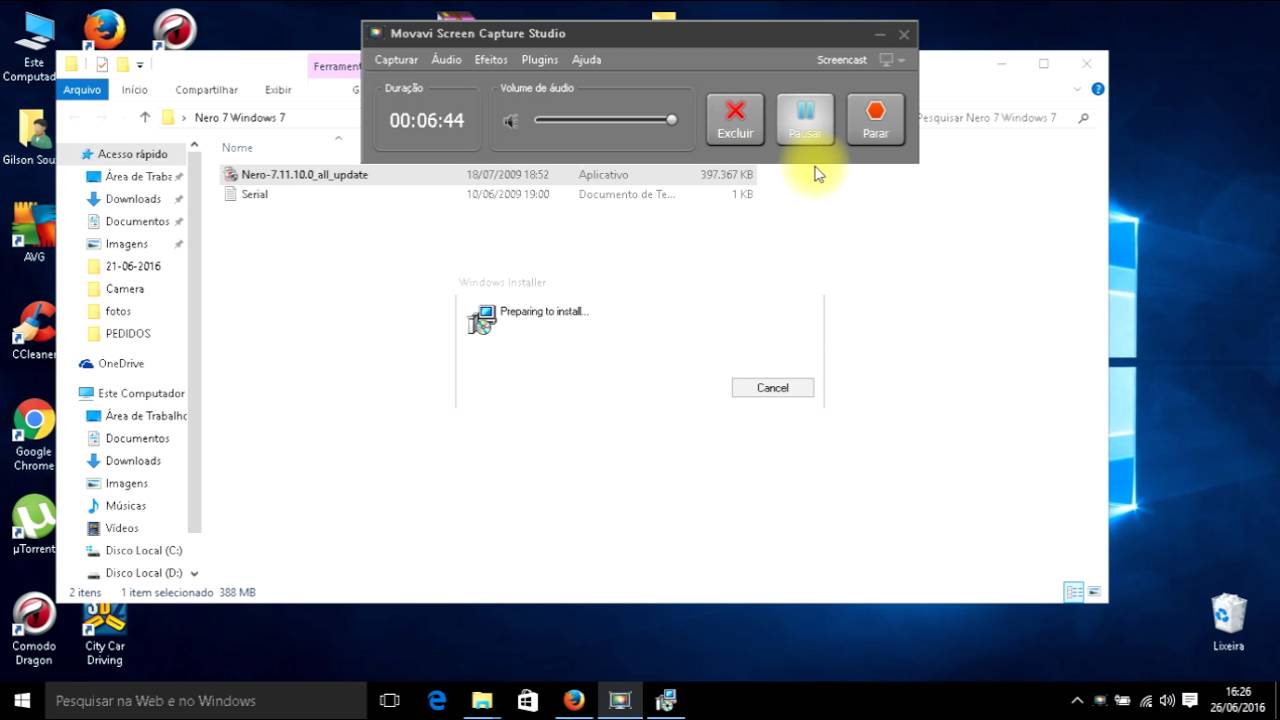Screen dimensions: 1280x720
Task: Click the Excluir red X button
Action: [735, 119]
